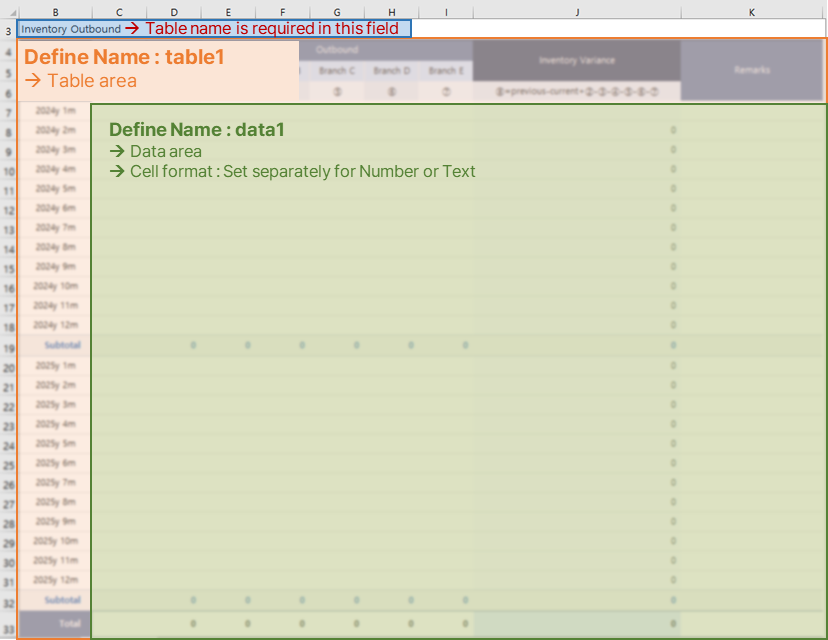This screenshot has height=640, width=828.
Task: Click the Inventory Outbound table name cell
Action: point(70,29)
